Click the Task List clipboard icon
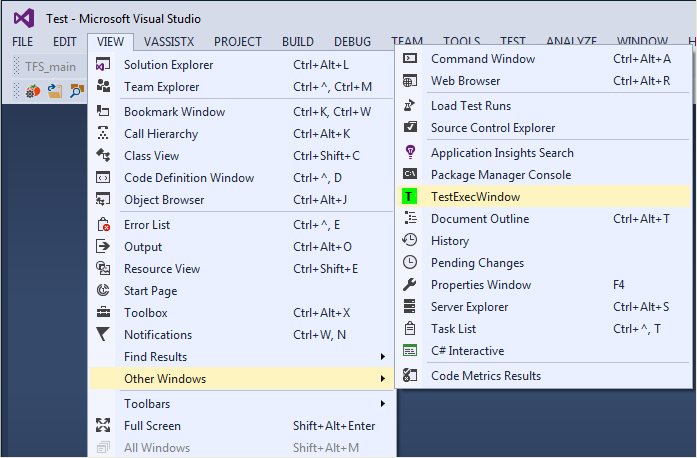The width and height of the screenshot is (697, 458). [410, 328]
